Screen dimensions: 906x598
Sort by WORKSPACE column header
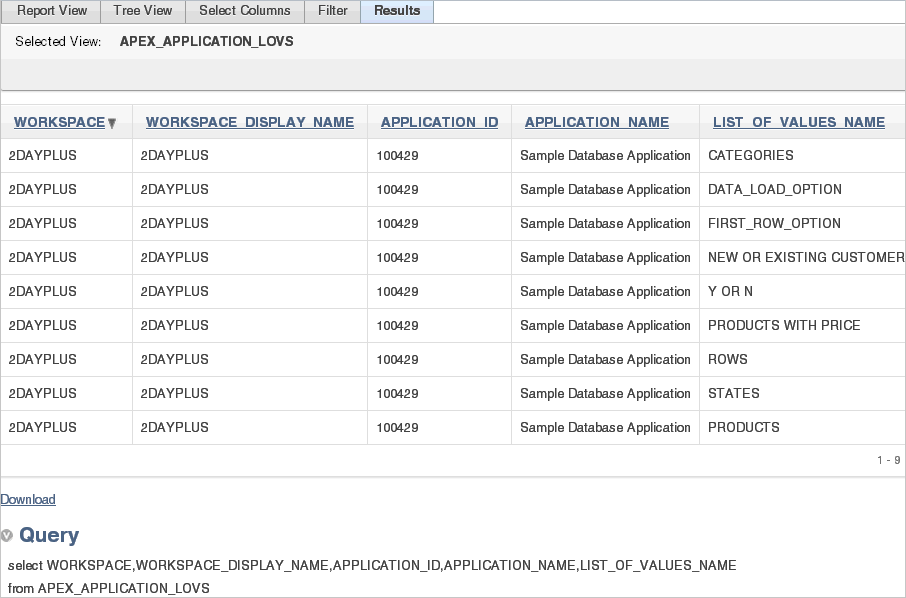coord(60,122)
